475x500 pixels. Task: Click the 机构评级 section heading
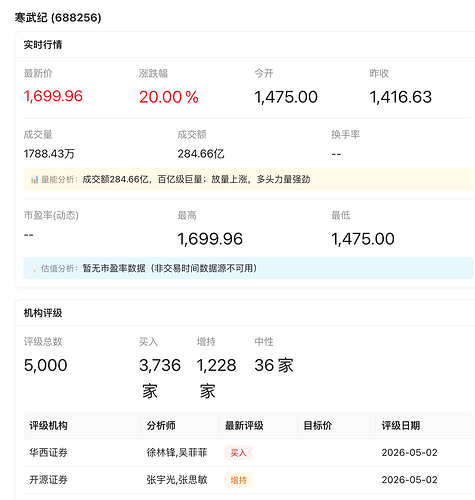(x=43, y=313)
